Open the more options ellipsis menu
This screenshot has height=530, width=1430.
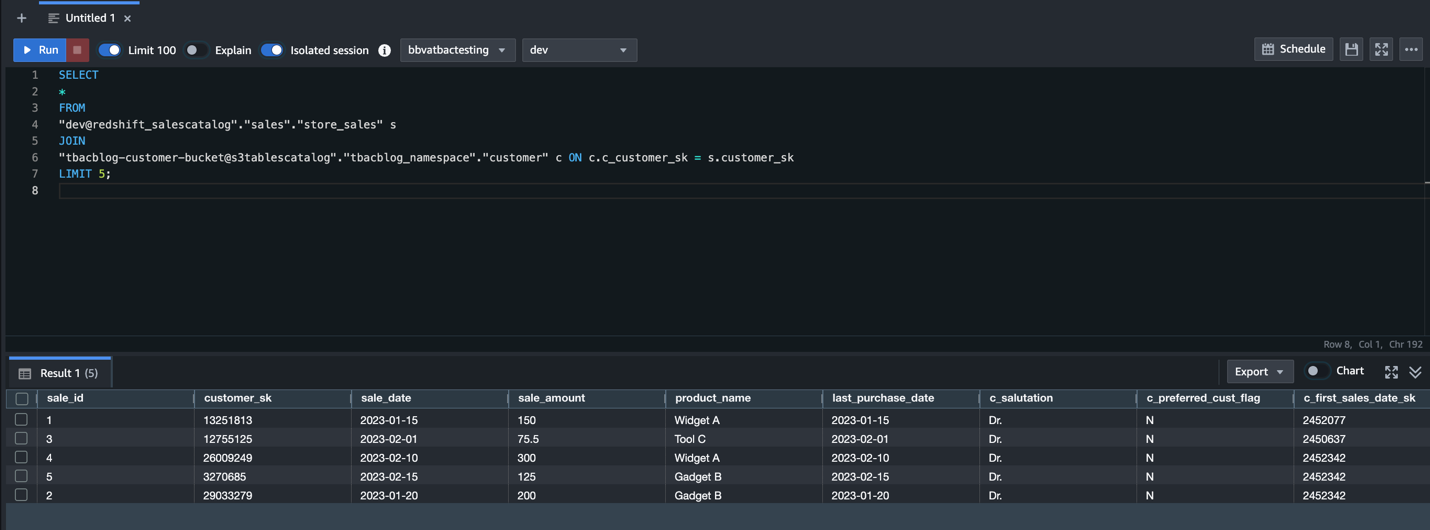point(1411,49)
